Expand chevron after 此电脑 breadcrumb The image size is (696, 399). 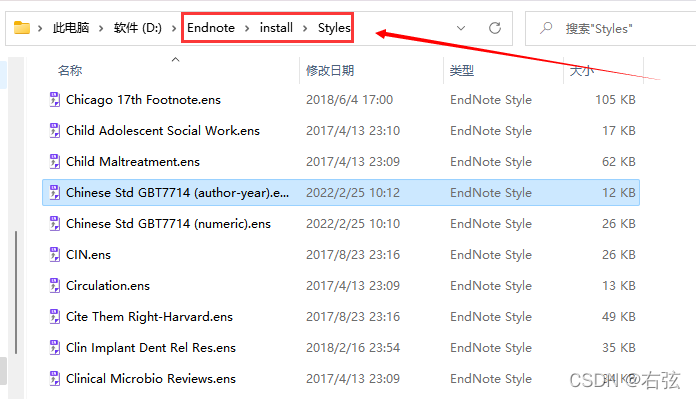click(x=101, y=28)
